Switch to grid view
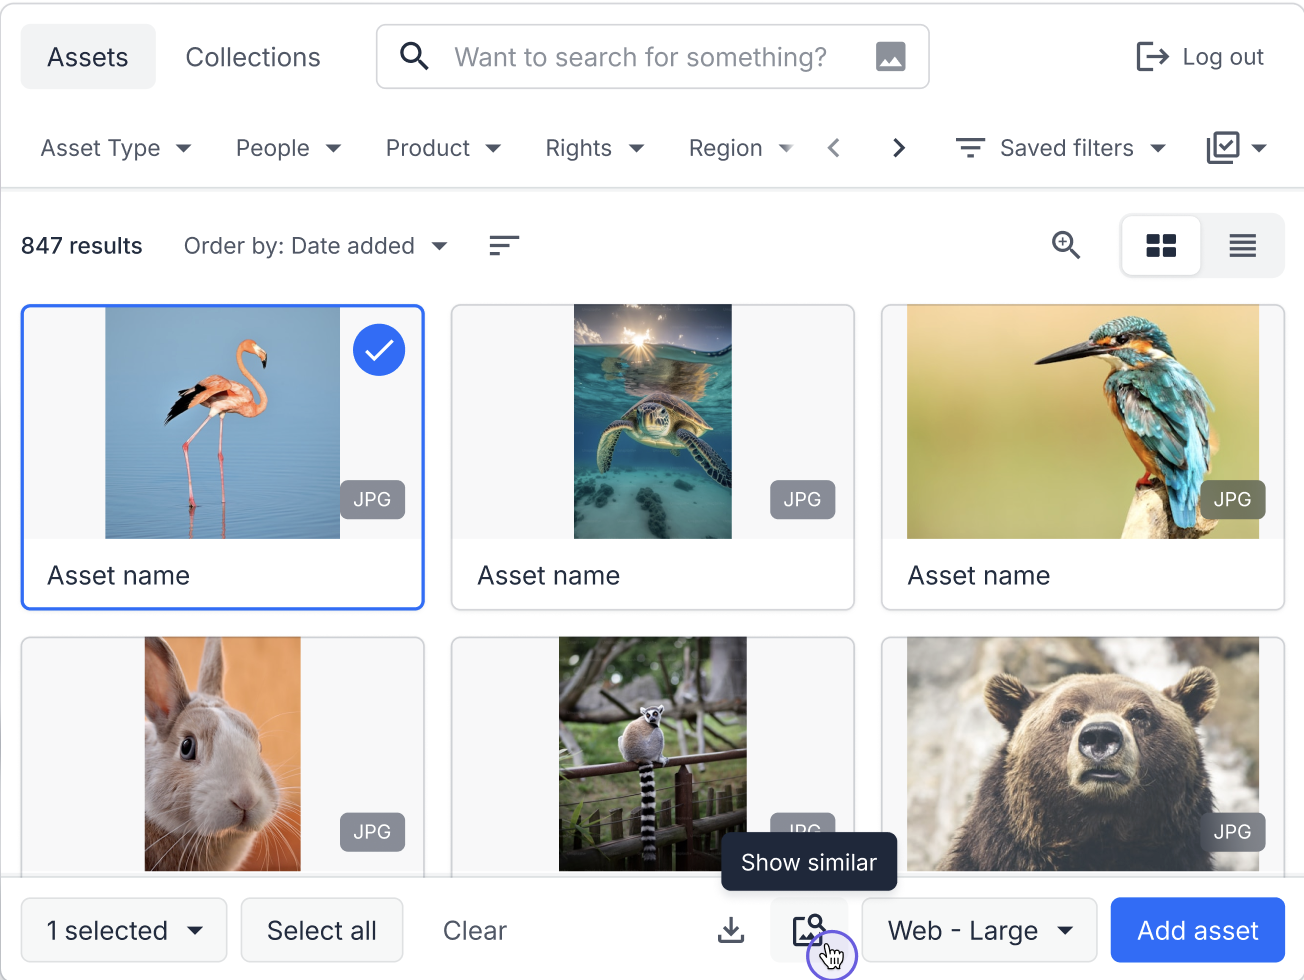This screenshot has width=1304, height=980. click(1161, 245)
